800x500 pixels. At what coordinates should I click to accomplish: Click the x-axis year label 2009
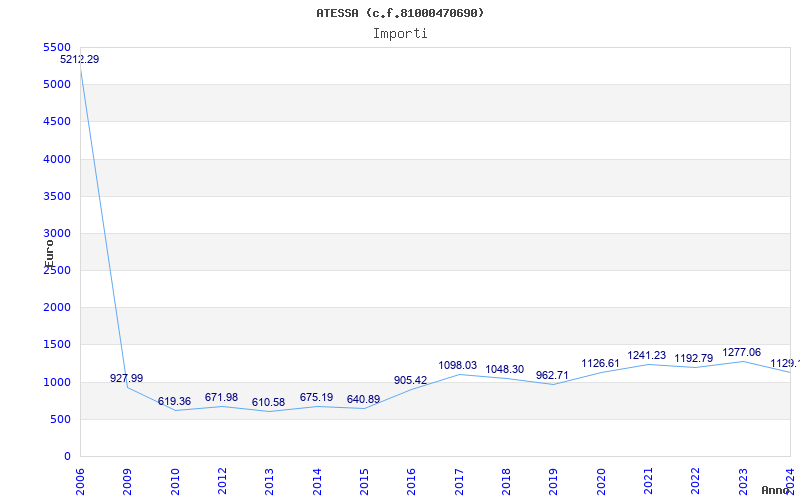(x=127, y=482)
